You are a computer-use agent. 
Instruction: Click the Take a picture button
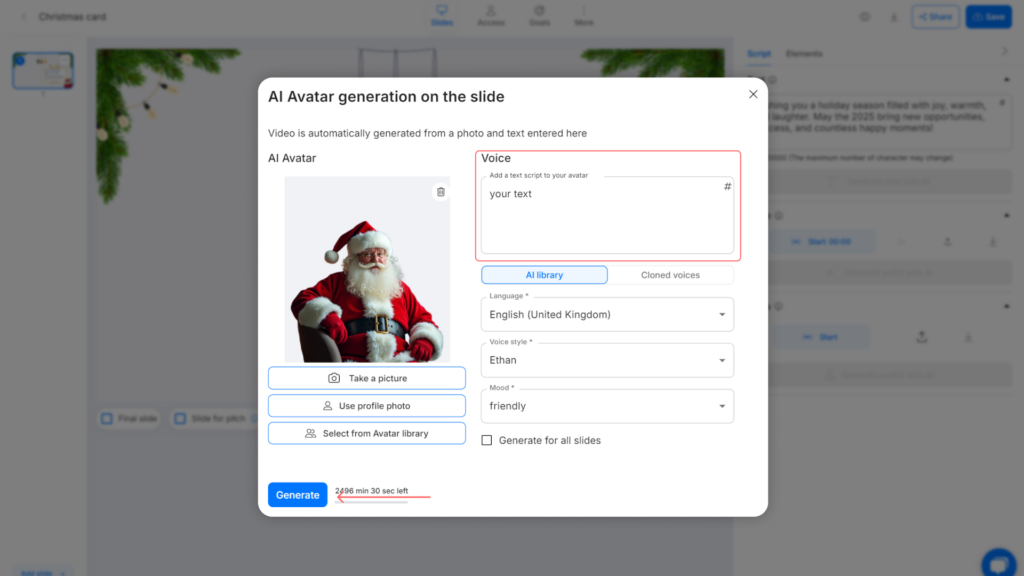[366, 378]
